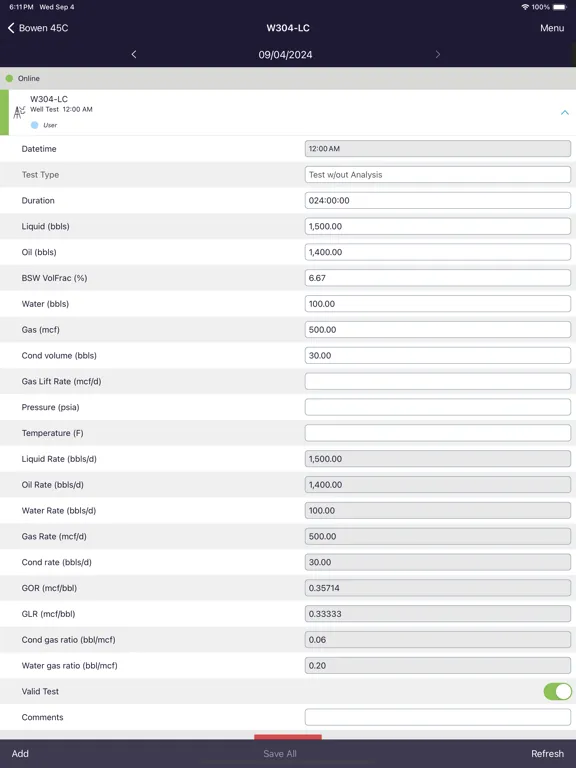Click the Pressure (psia) input field
The height and width of the screenshot is (768, 576).
pos(437,407)
